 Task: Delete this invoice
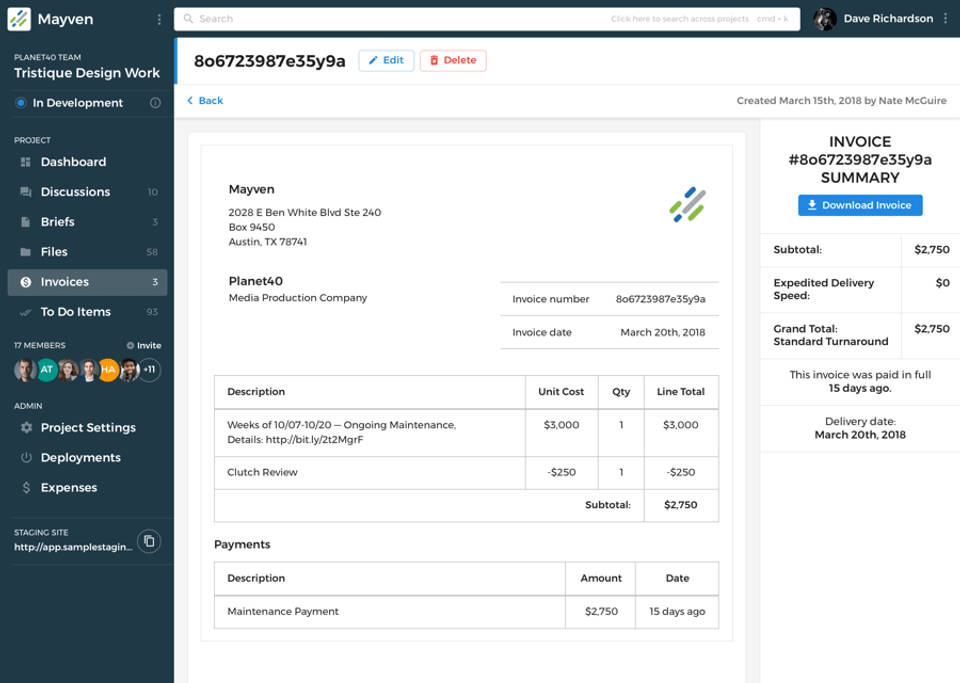[x=453, y=60]
